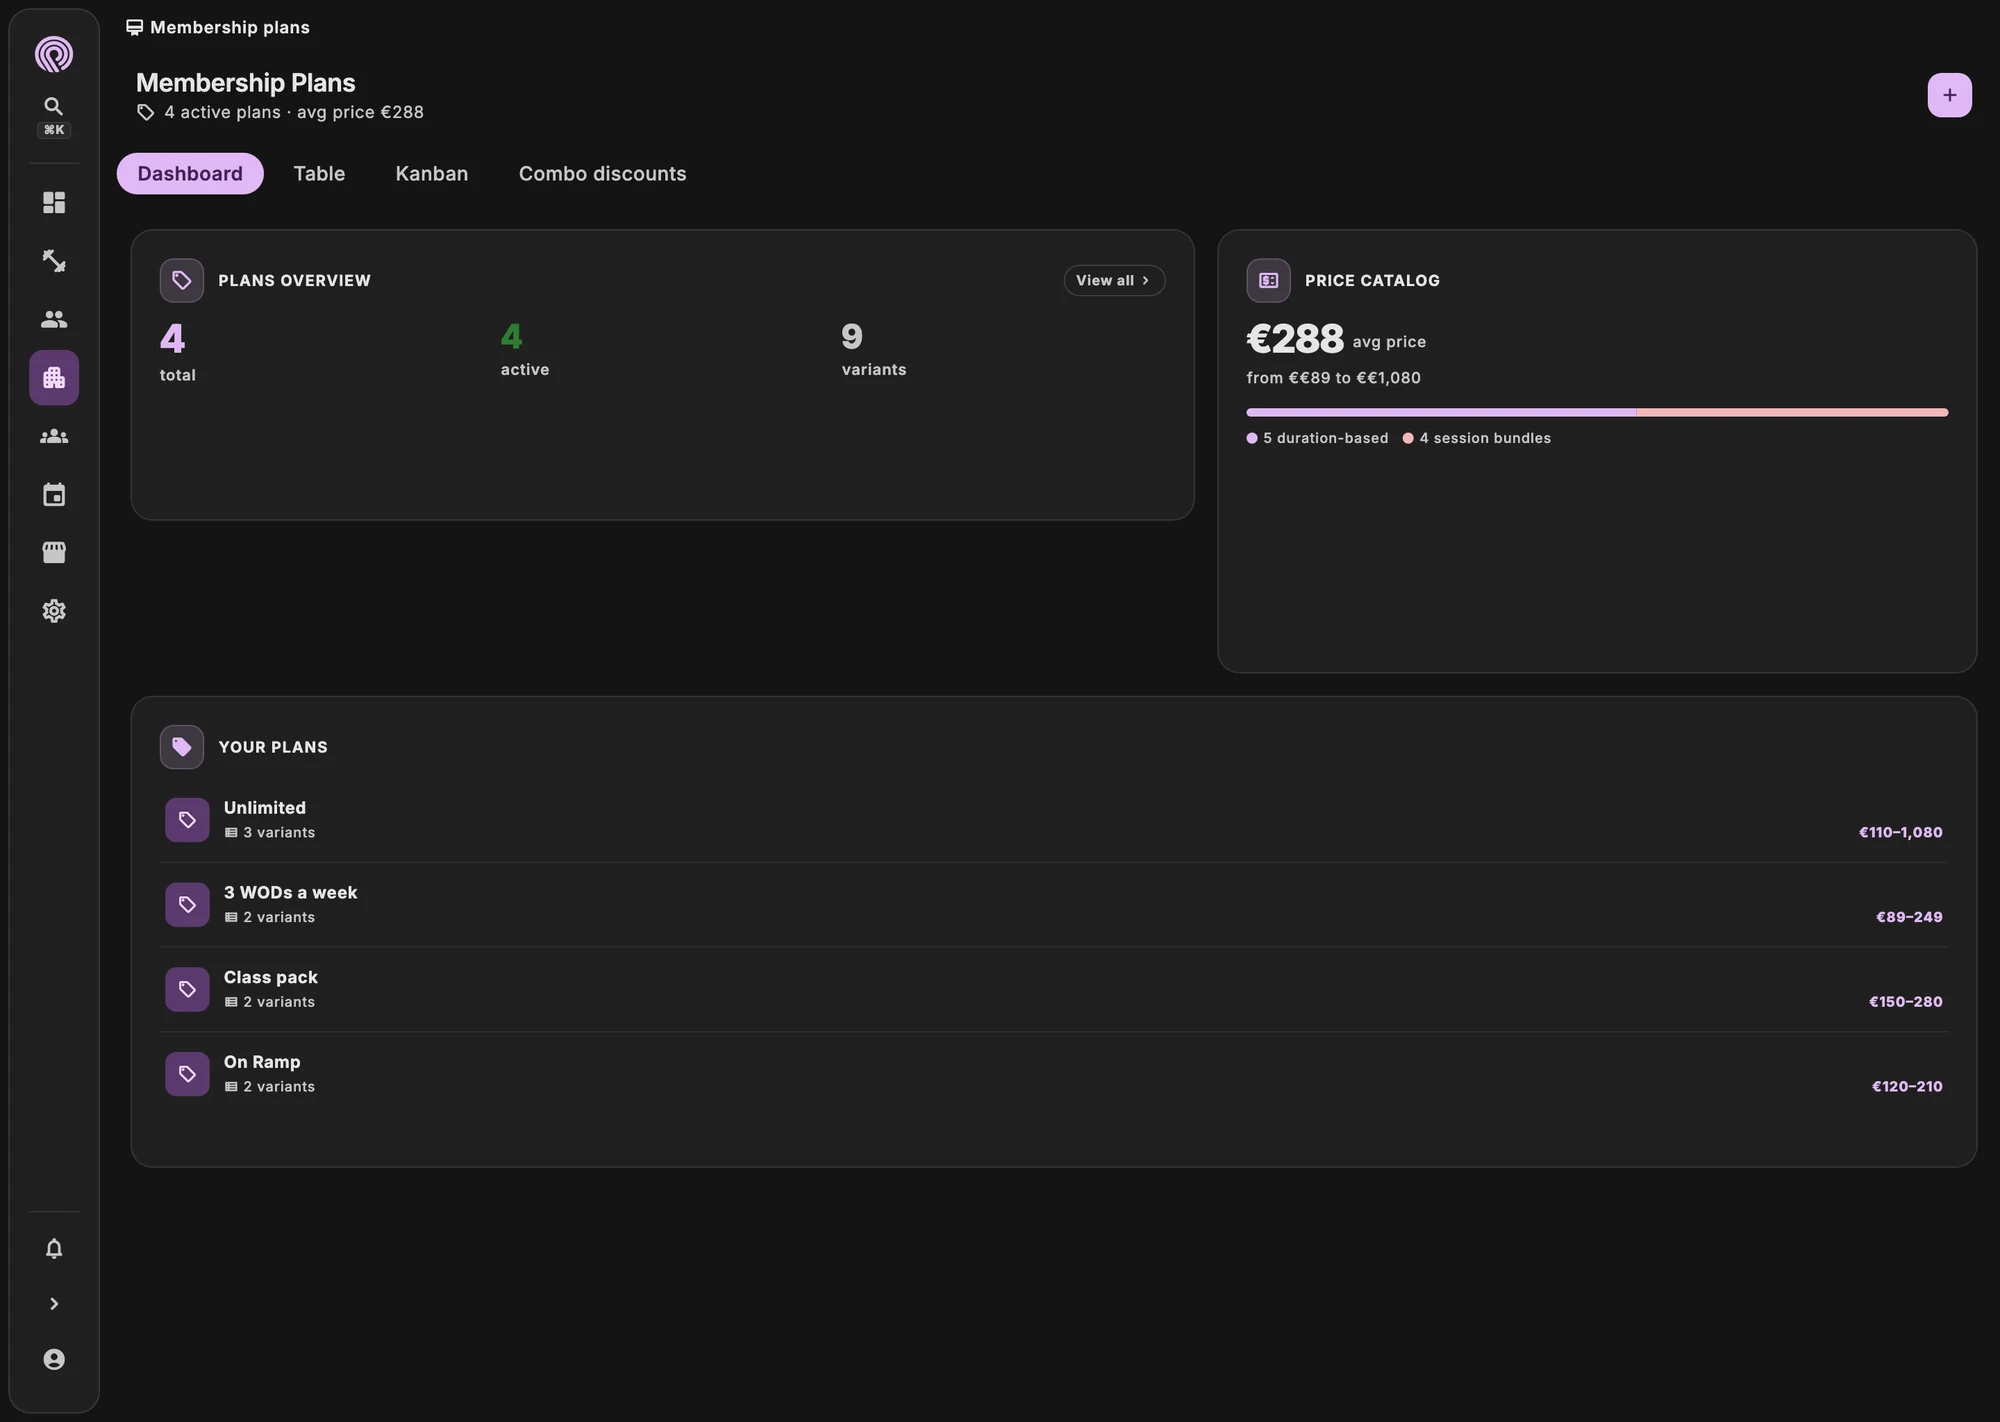Image resolution: width=2000 pixels, height=1422 pixels.
Task: Open the On Ramp plan
Action: 1053,1074
